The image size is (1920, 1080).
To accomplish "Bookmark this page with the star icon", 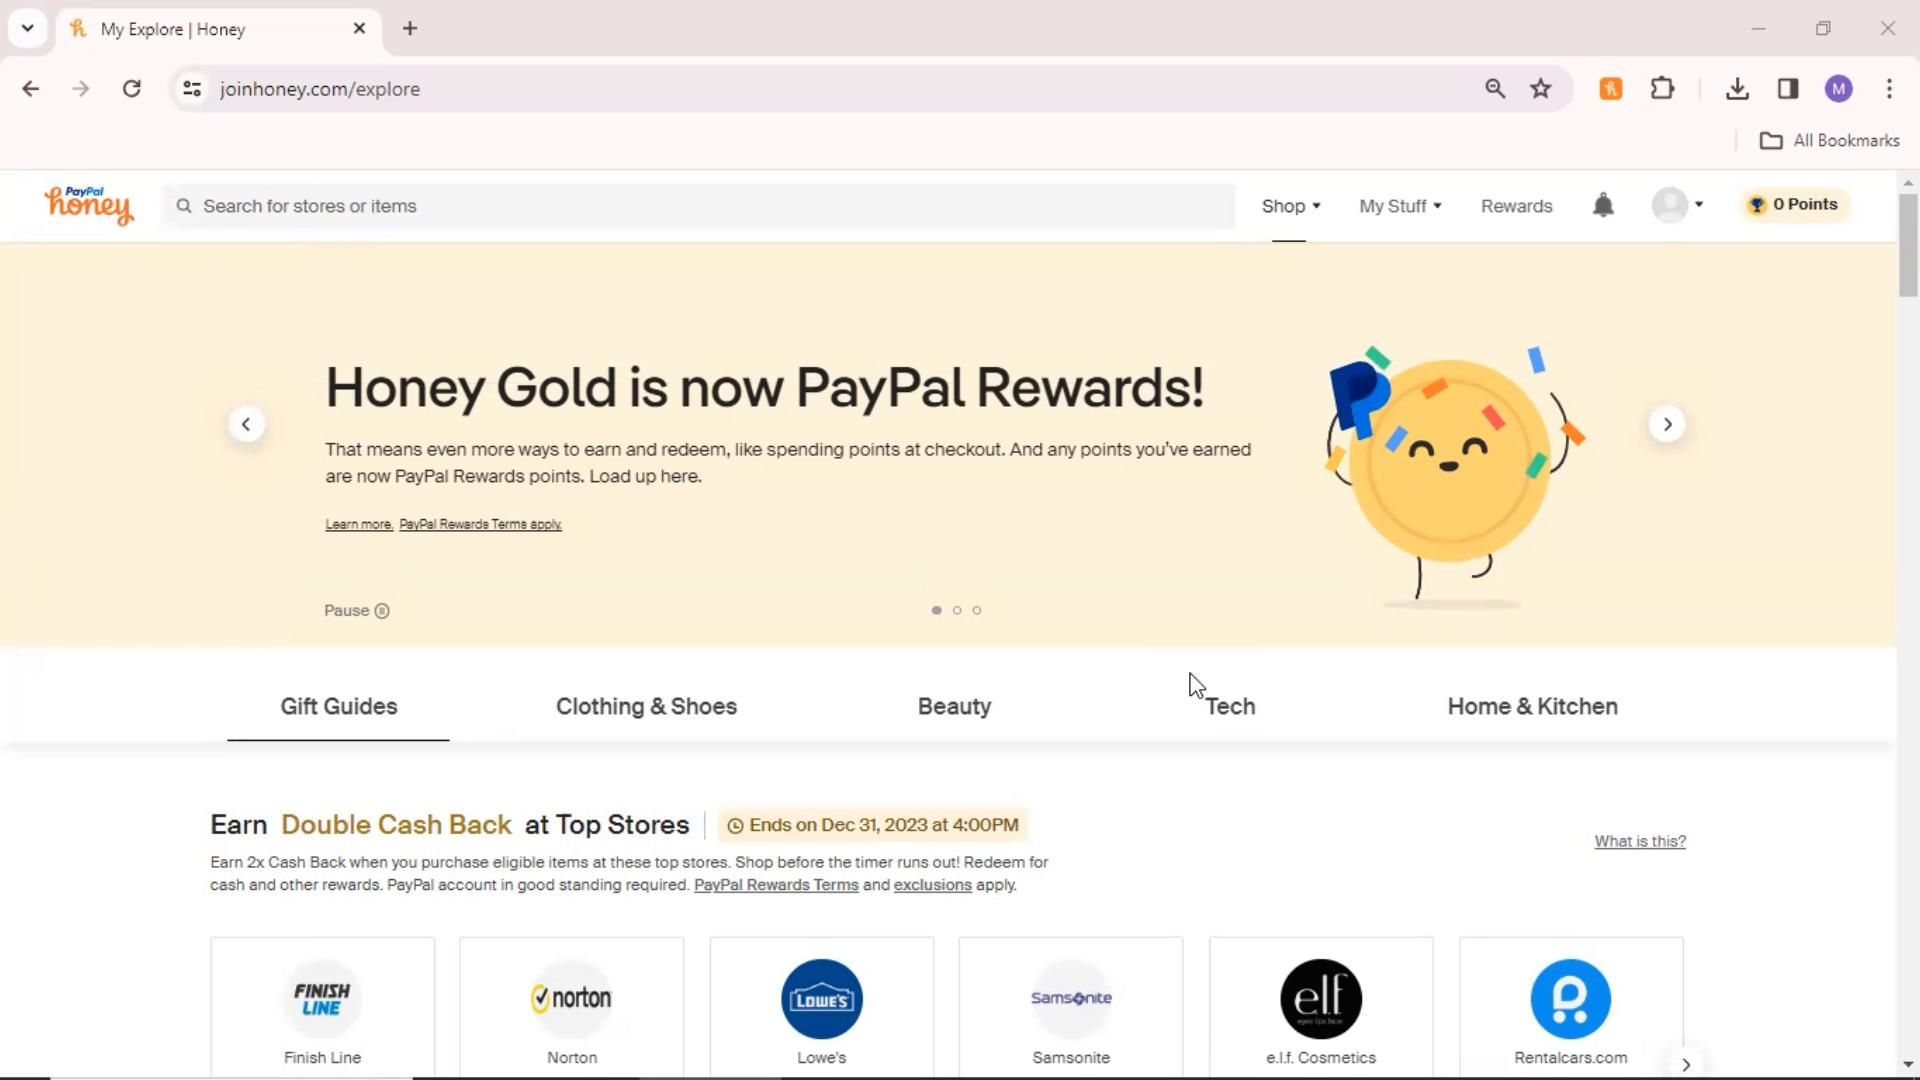I will coord(1540,89).
